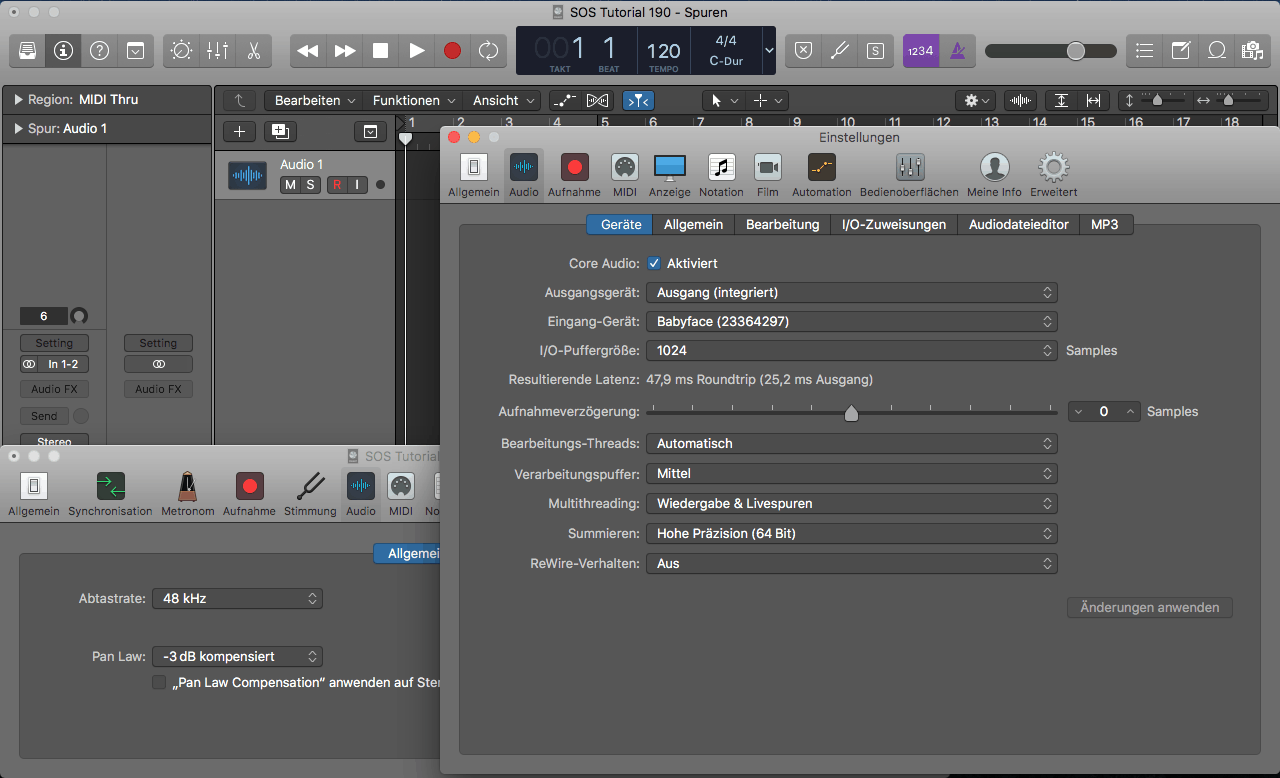The height and width of the screenshot is (778, 1280).
Task: Switch to the I/O-Zuweisungen tab
Action: (x=893, y=225)
